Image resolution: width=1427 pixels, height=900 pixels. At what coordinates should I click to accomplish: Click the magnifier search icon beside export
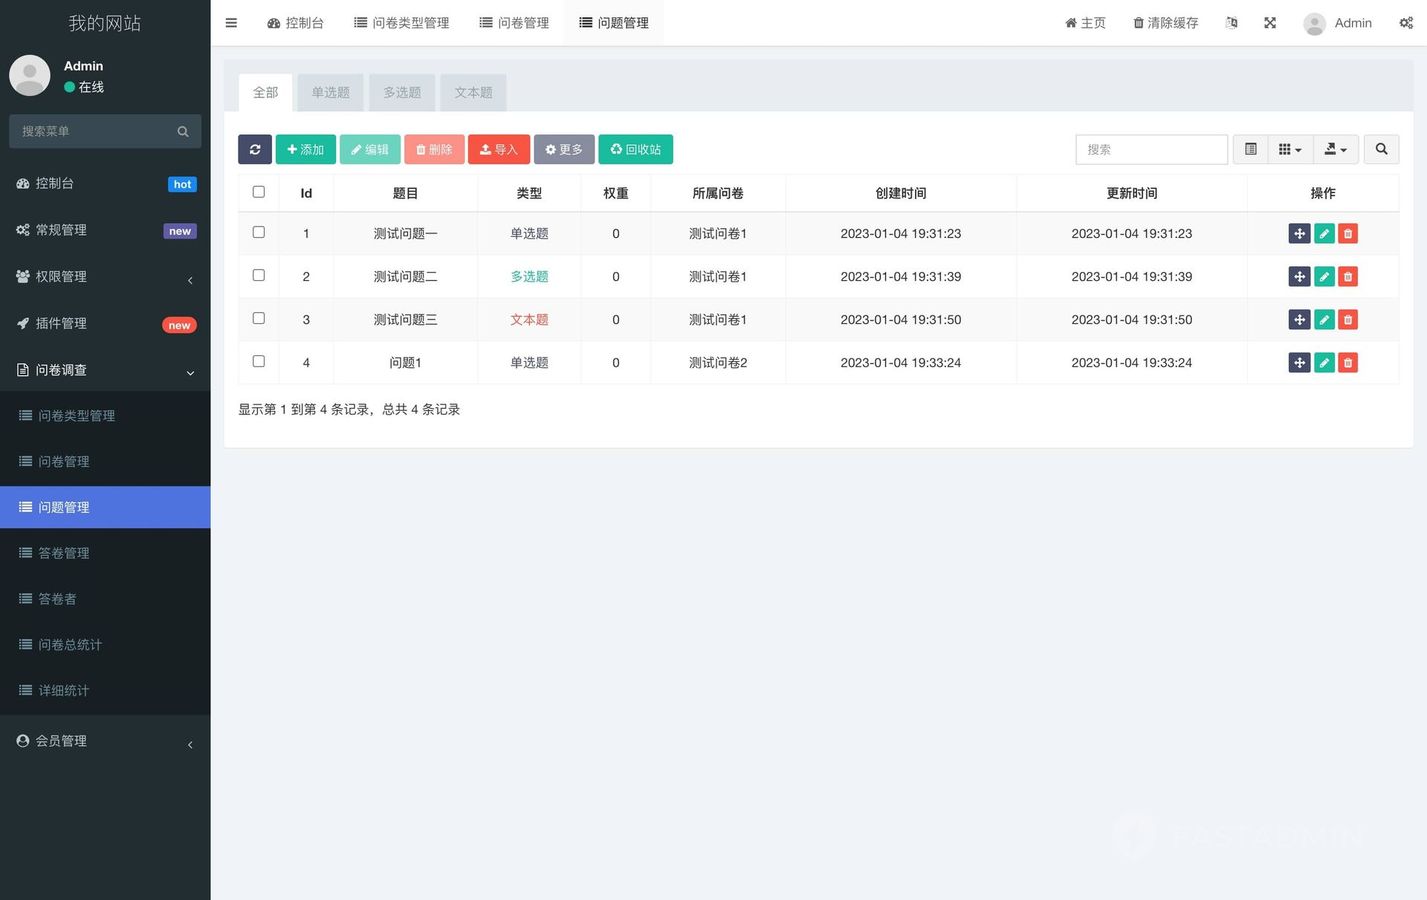[1381, 149]
